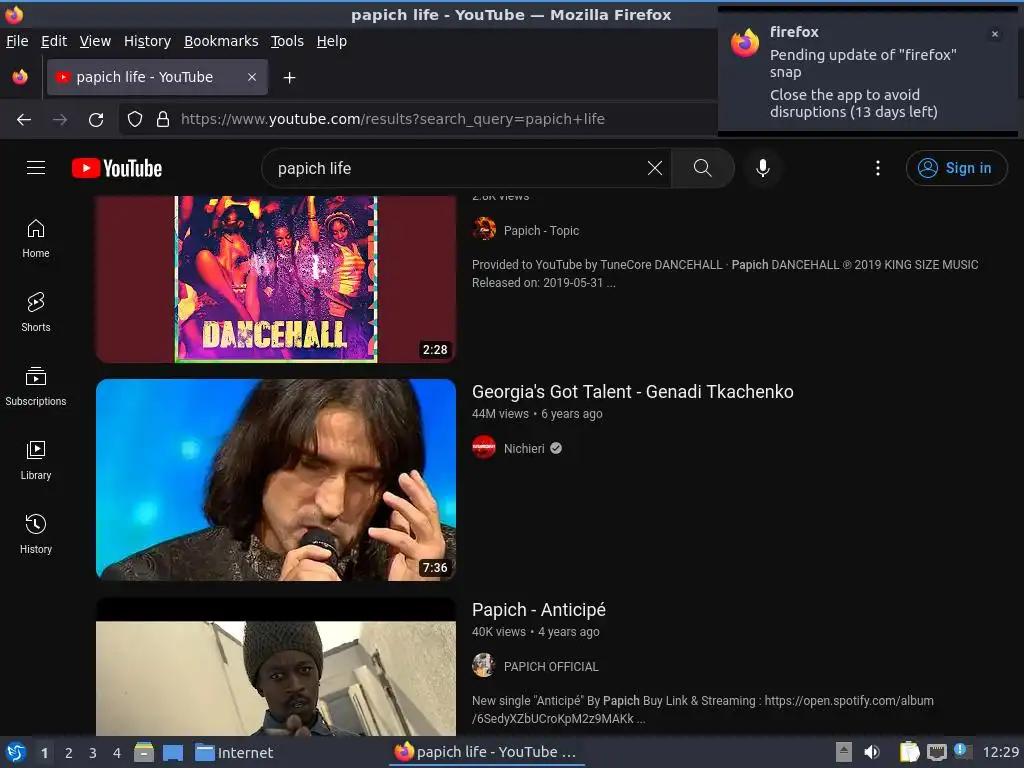Open the Edit menu
This screenshot has height=768, width=1024.
click(x=54, y=41)
